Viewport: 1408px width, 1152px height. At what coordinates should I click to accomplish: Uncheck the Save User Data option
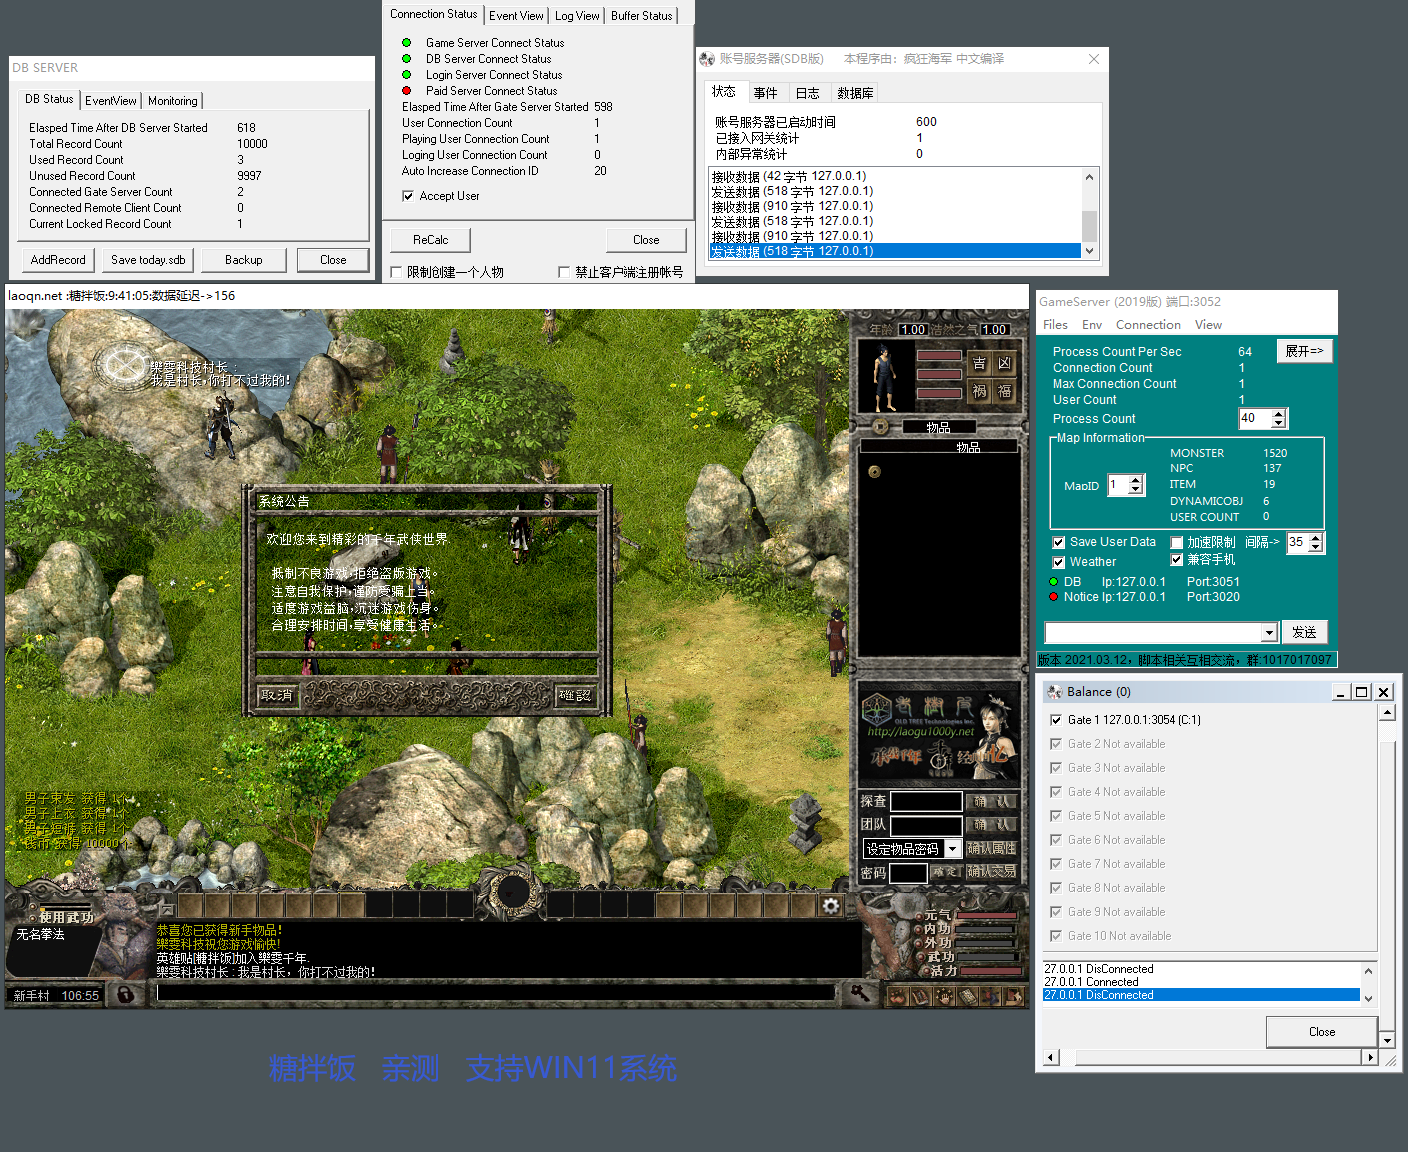pyautogui.click(x=1059, y=542)
